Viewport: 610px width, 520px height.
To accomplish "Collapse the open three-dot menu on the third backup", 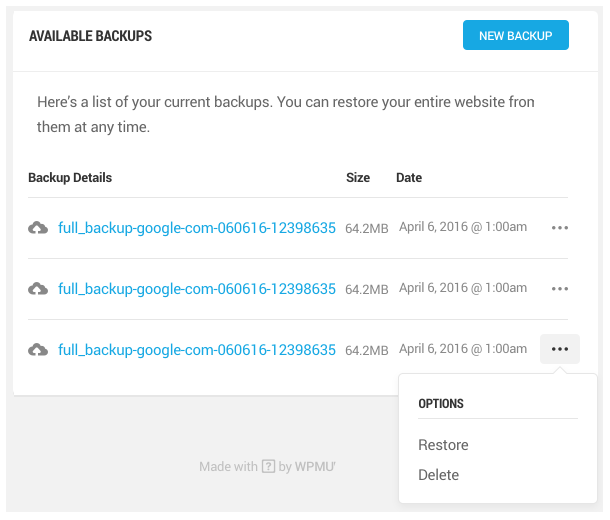I will click(560, 349).
